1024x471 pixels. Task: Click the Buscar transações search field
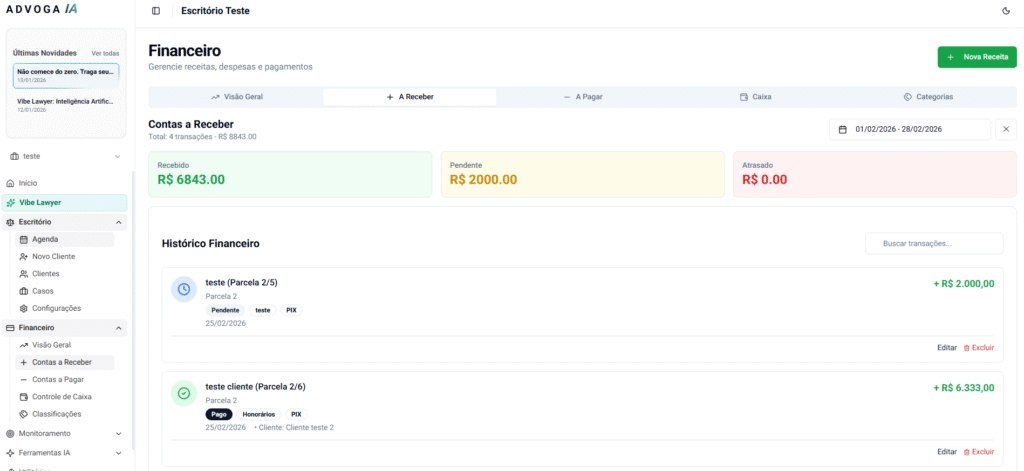[x=934, y=244]
